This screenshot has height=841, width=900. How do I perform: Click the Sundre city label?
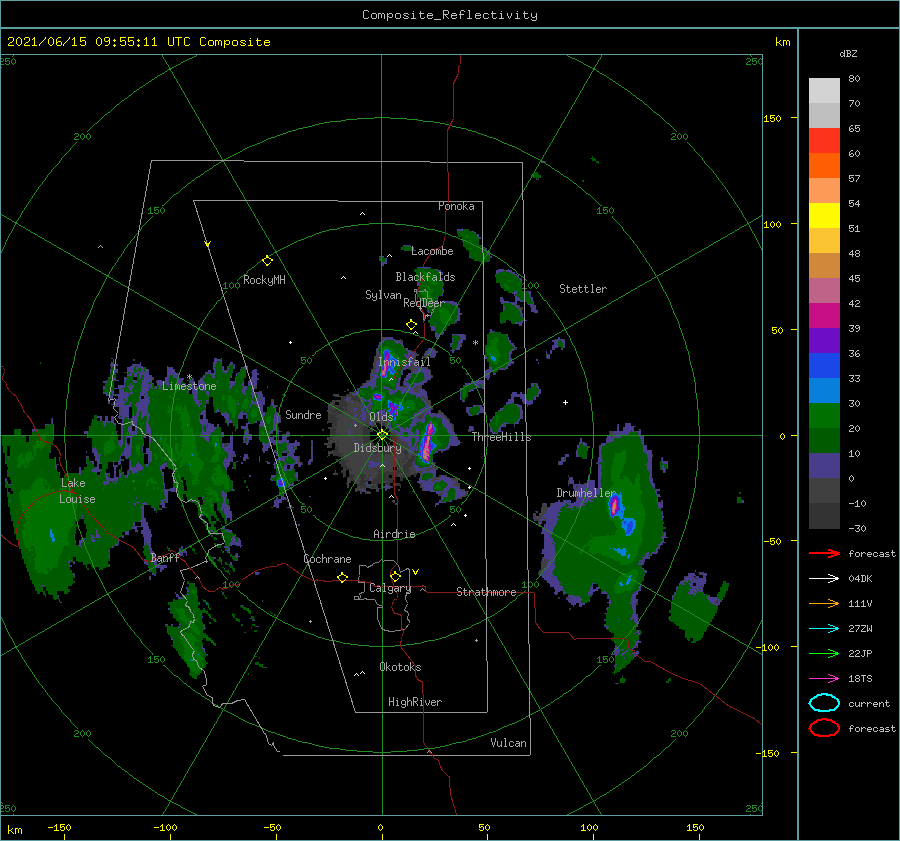(303, 414)
